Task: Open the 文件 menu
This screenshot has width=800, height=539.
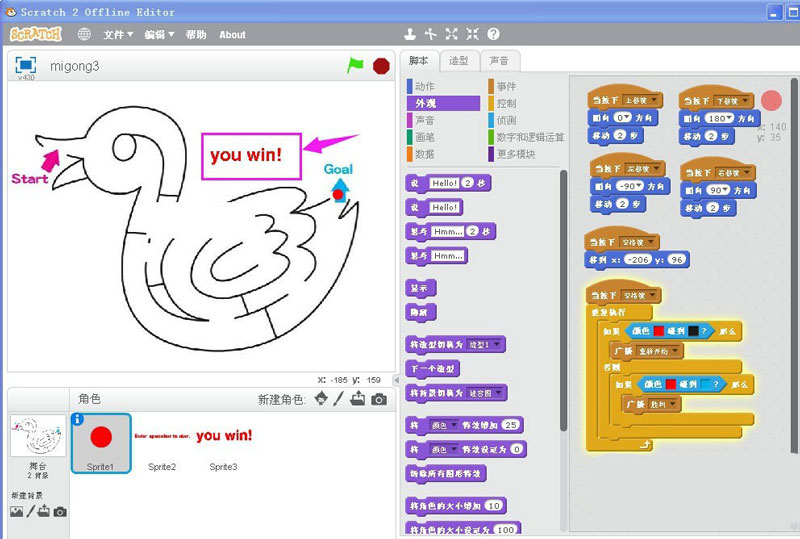Action: coord(118,35)
